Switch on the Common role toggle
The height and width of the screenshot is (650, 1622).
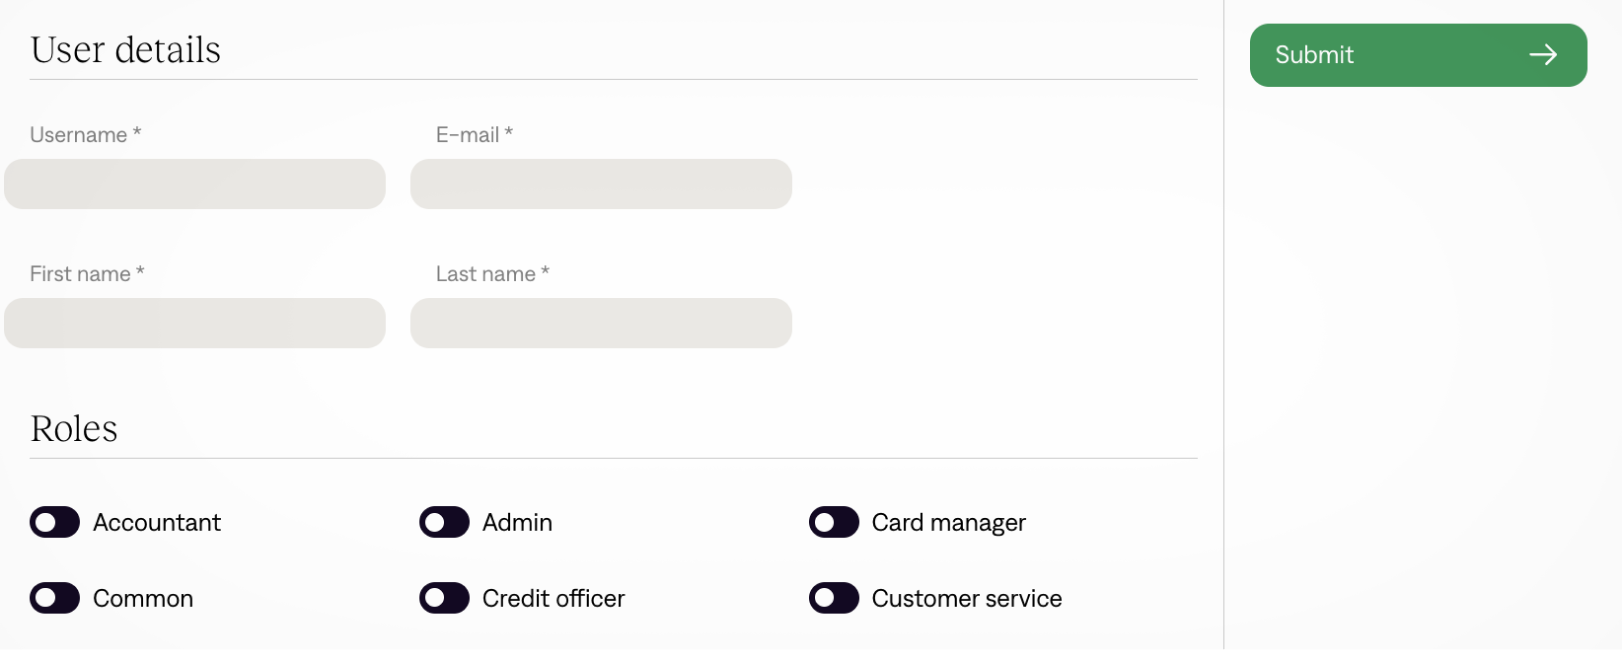55,598
